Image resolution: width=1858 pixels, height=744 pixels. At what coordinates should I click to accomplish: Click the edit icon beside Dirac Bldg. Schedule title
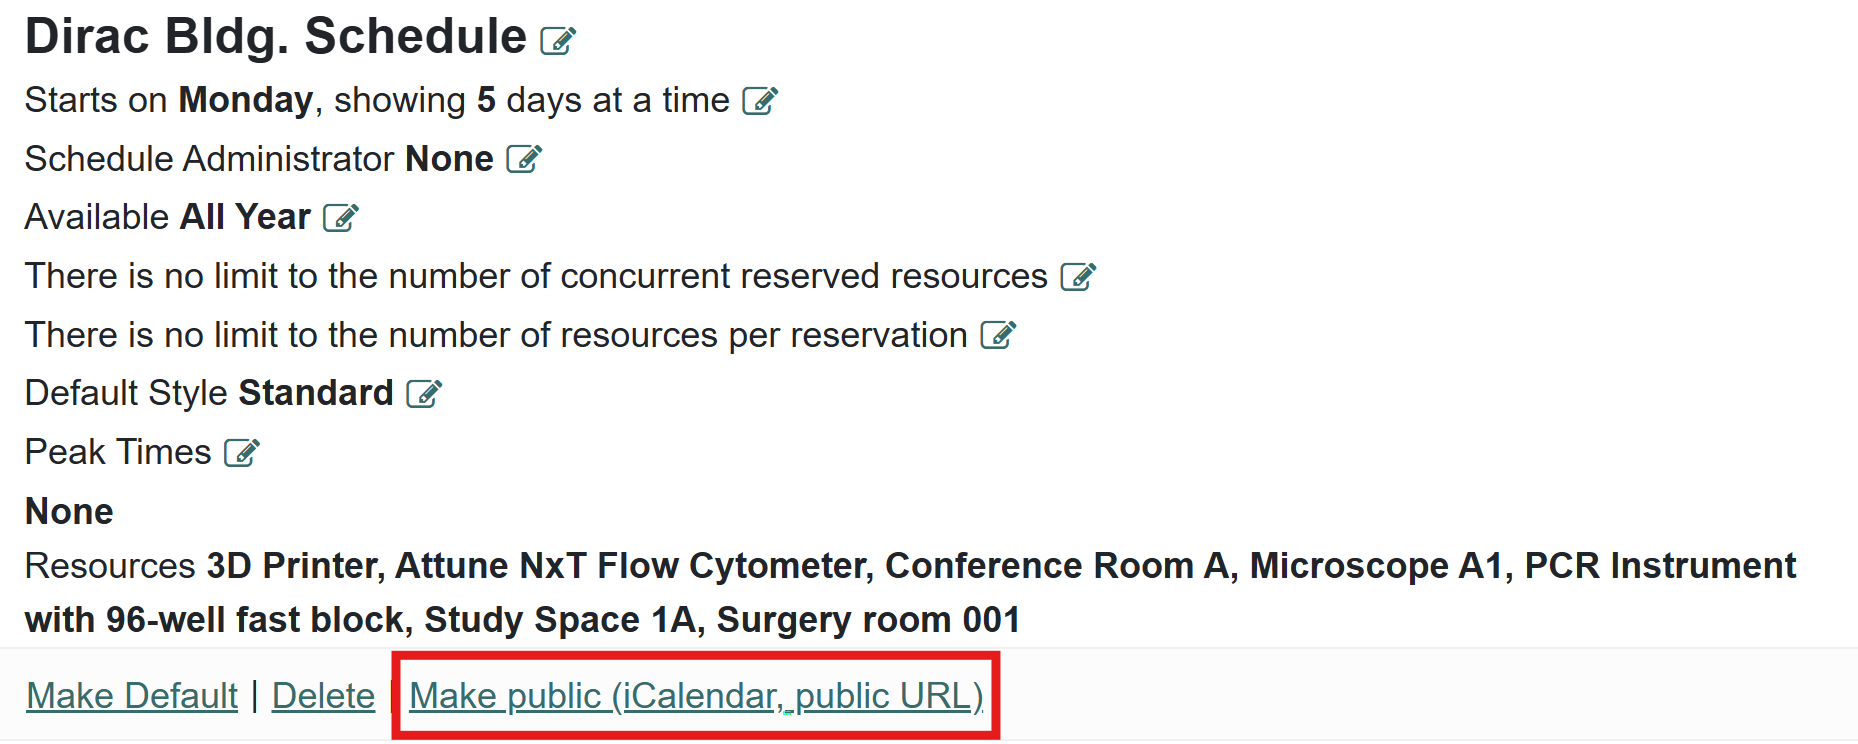(x=558, y=41)
